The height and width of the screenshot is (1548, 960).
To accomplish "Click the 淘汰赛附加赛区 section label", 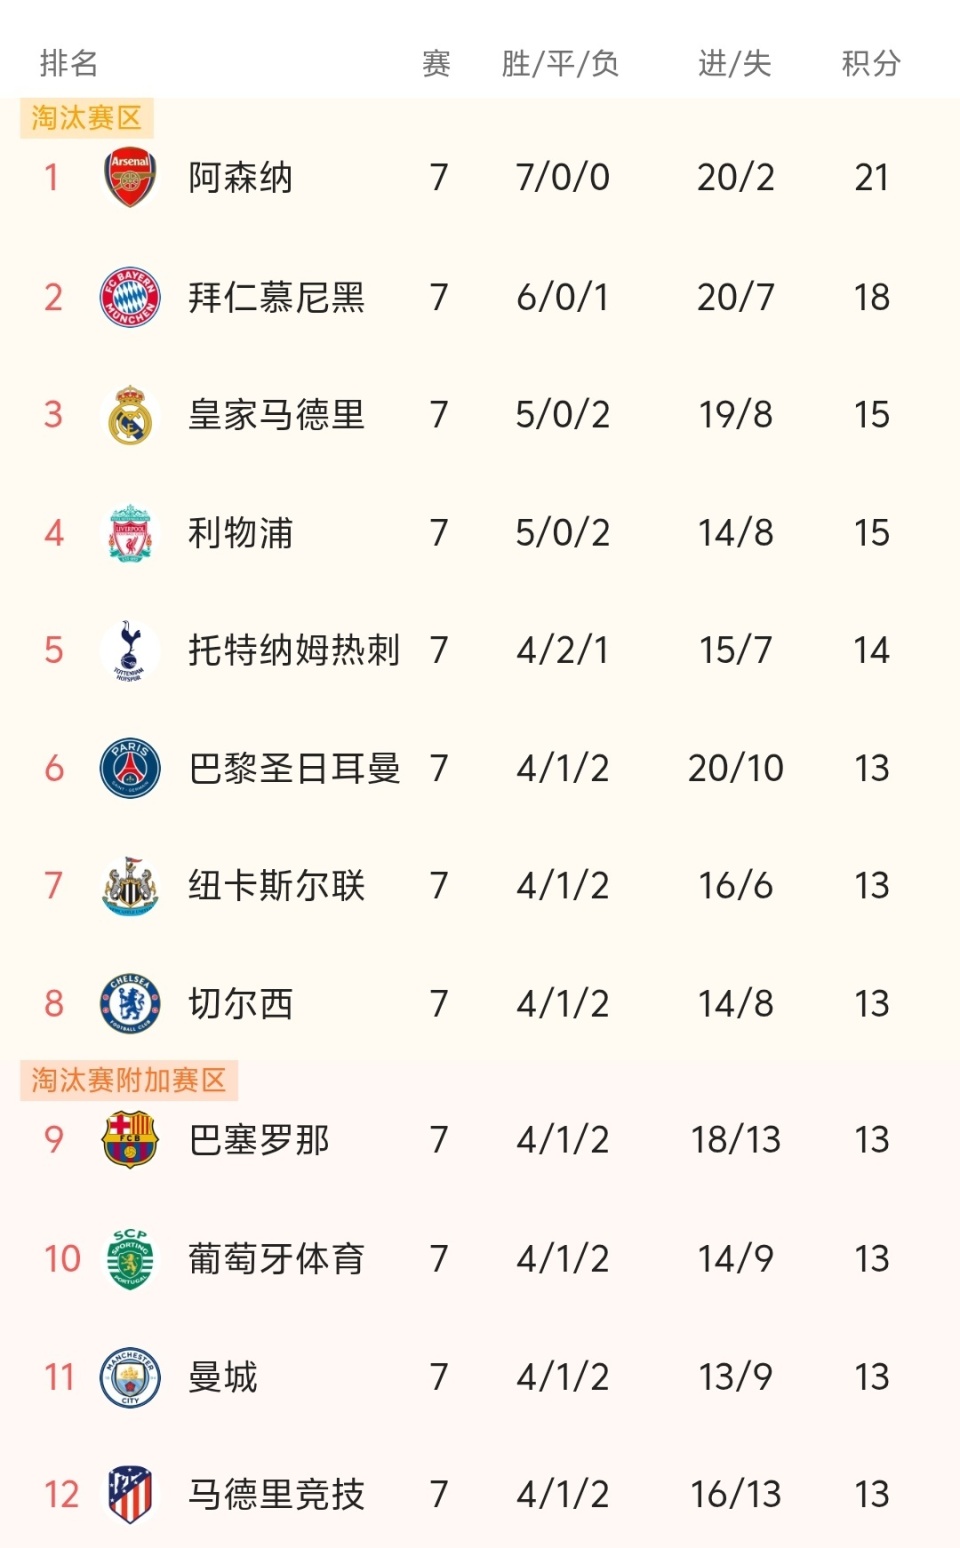I will 129,1080.
